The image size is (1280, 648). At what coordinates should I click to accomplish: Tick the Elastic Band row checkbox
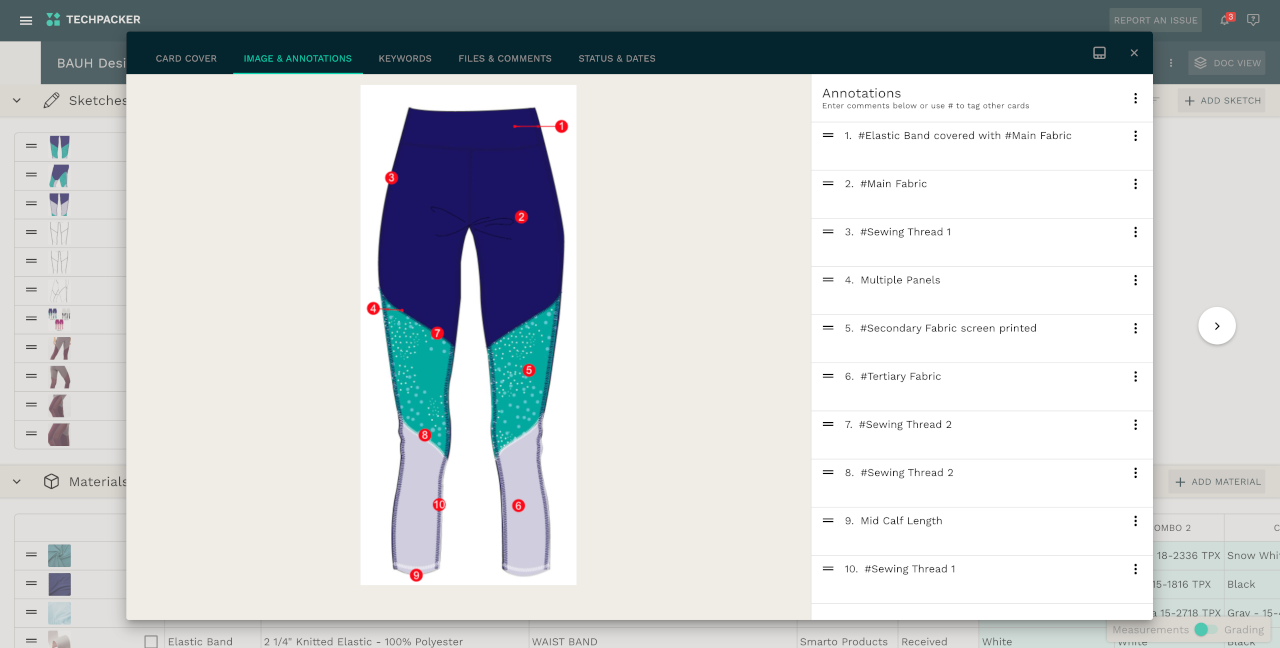click(x=151, y=642)
